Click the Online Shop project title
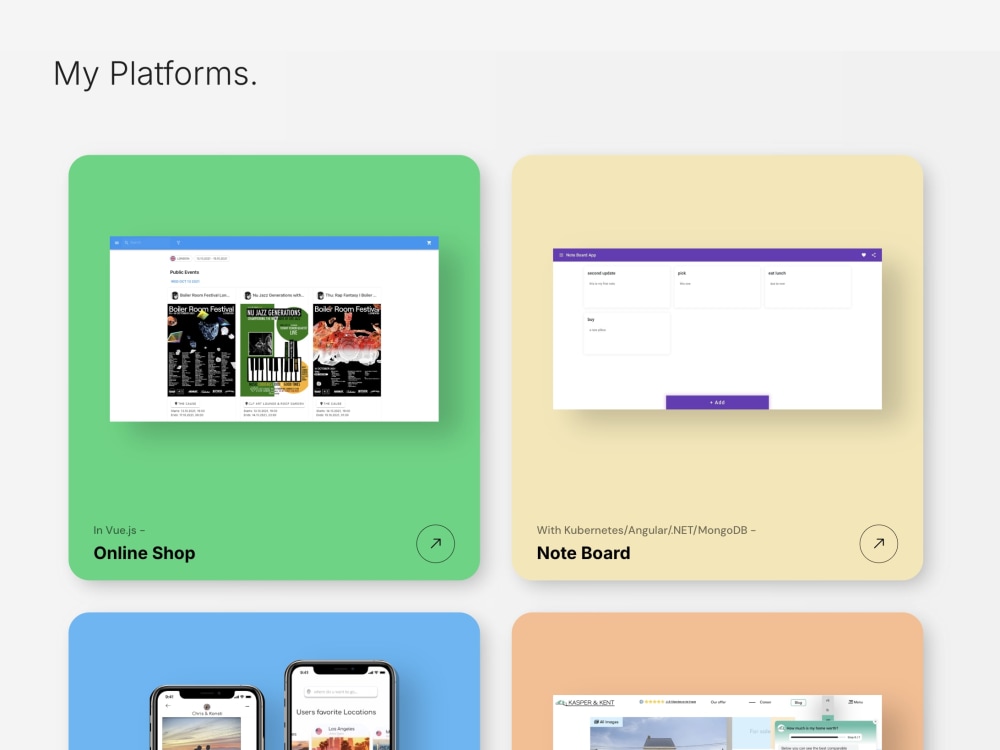 pos(144,553)
